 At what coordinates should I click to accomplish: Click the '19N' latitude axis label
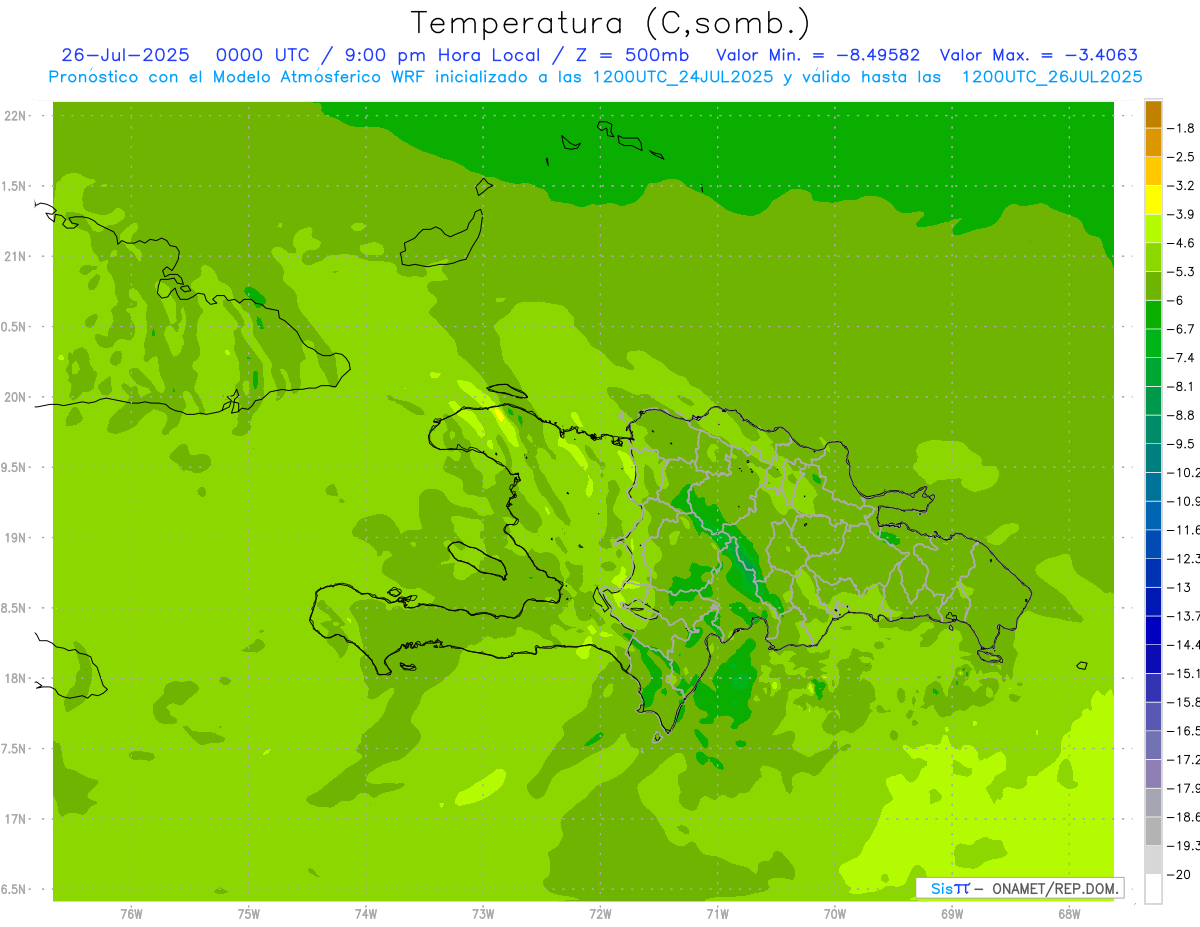click(x=16, y=538)
